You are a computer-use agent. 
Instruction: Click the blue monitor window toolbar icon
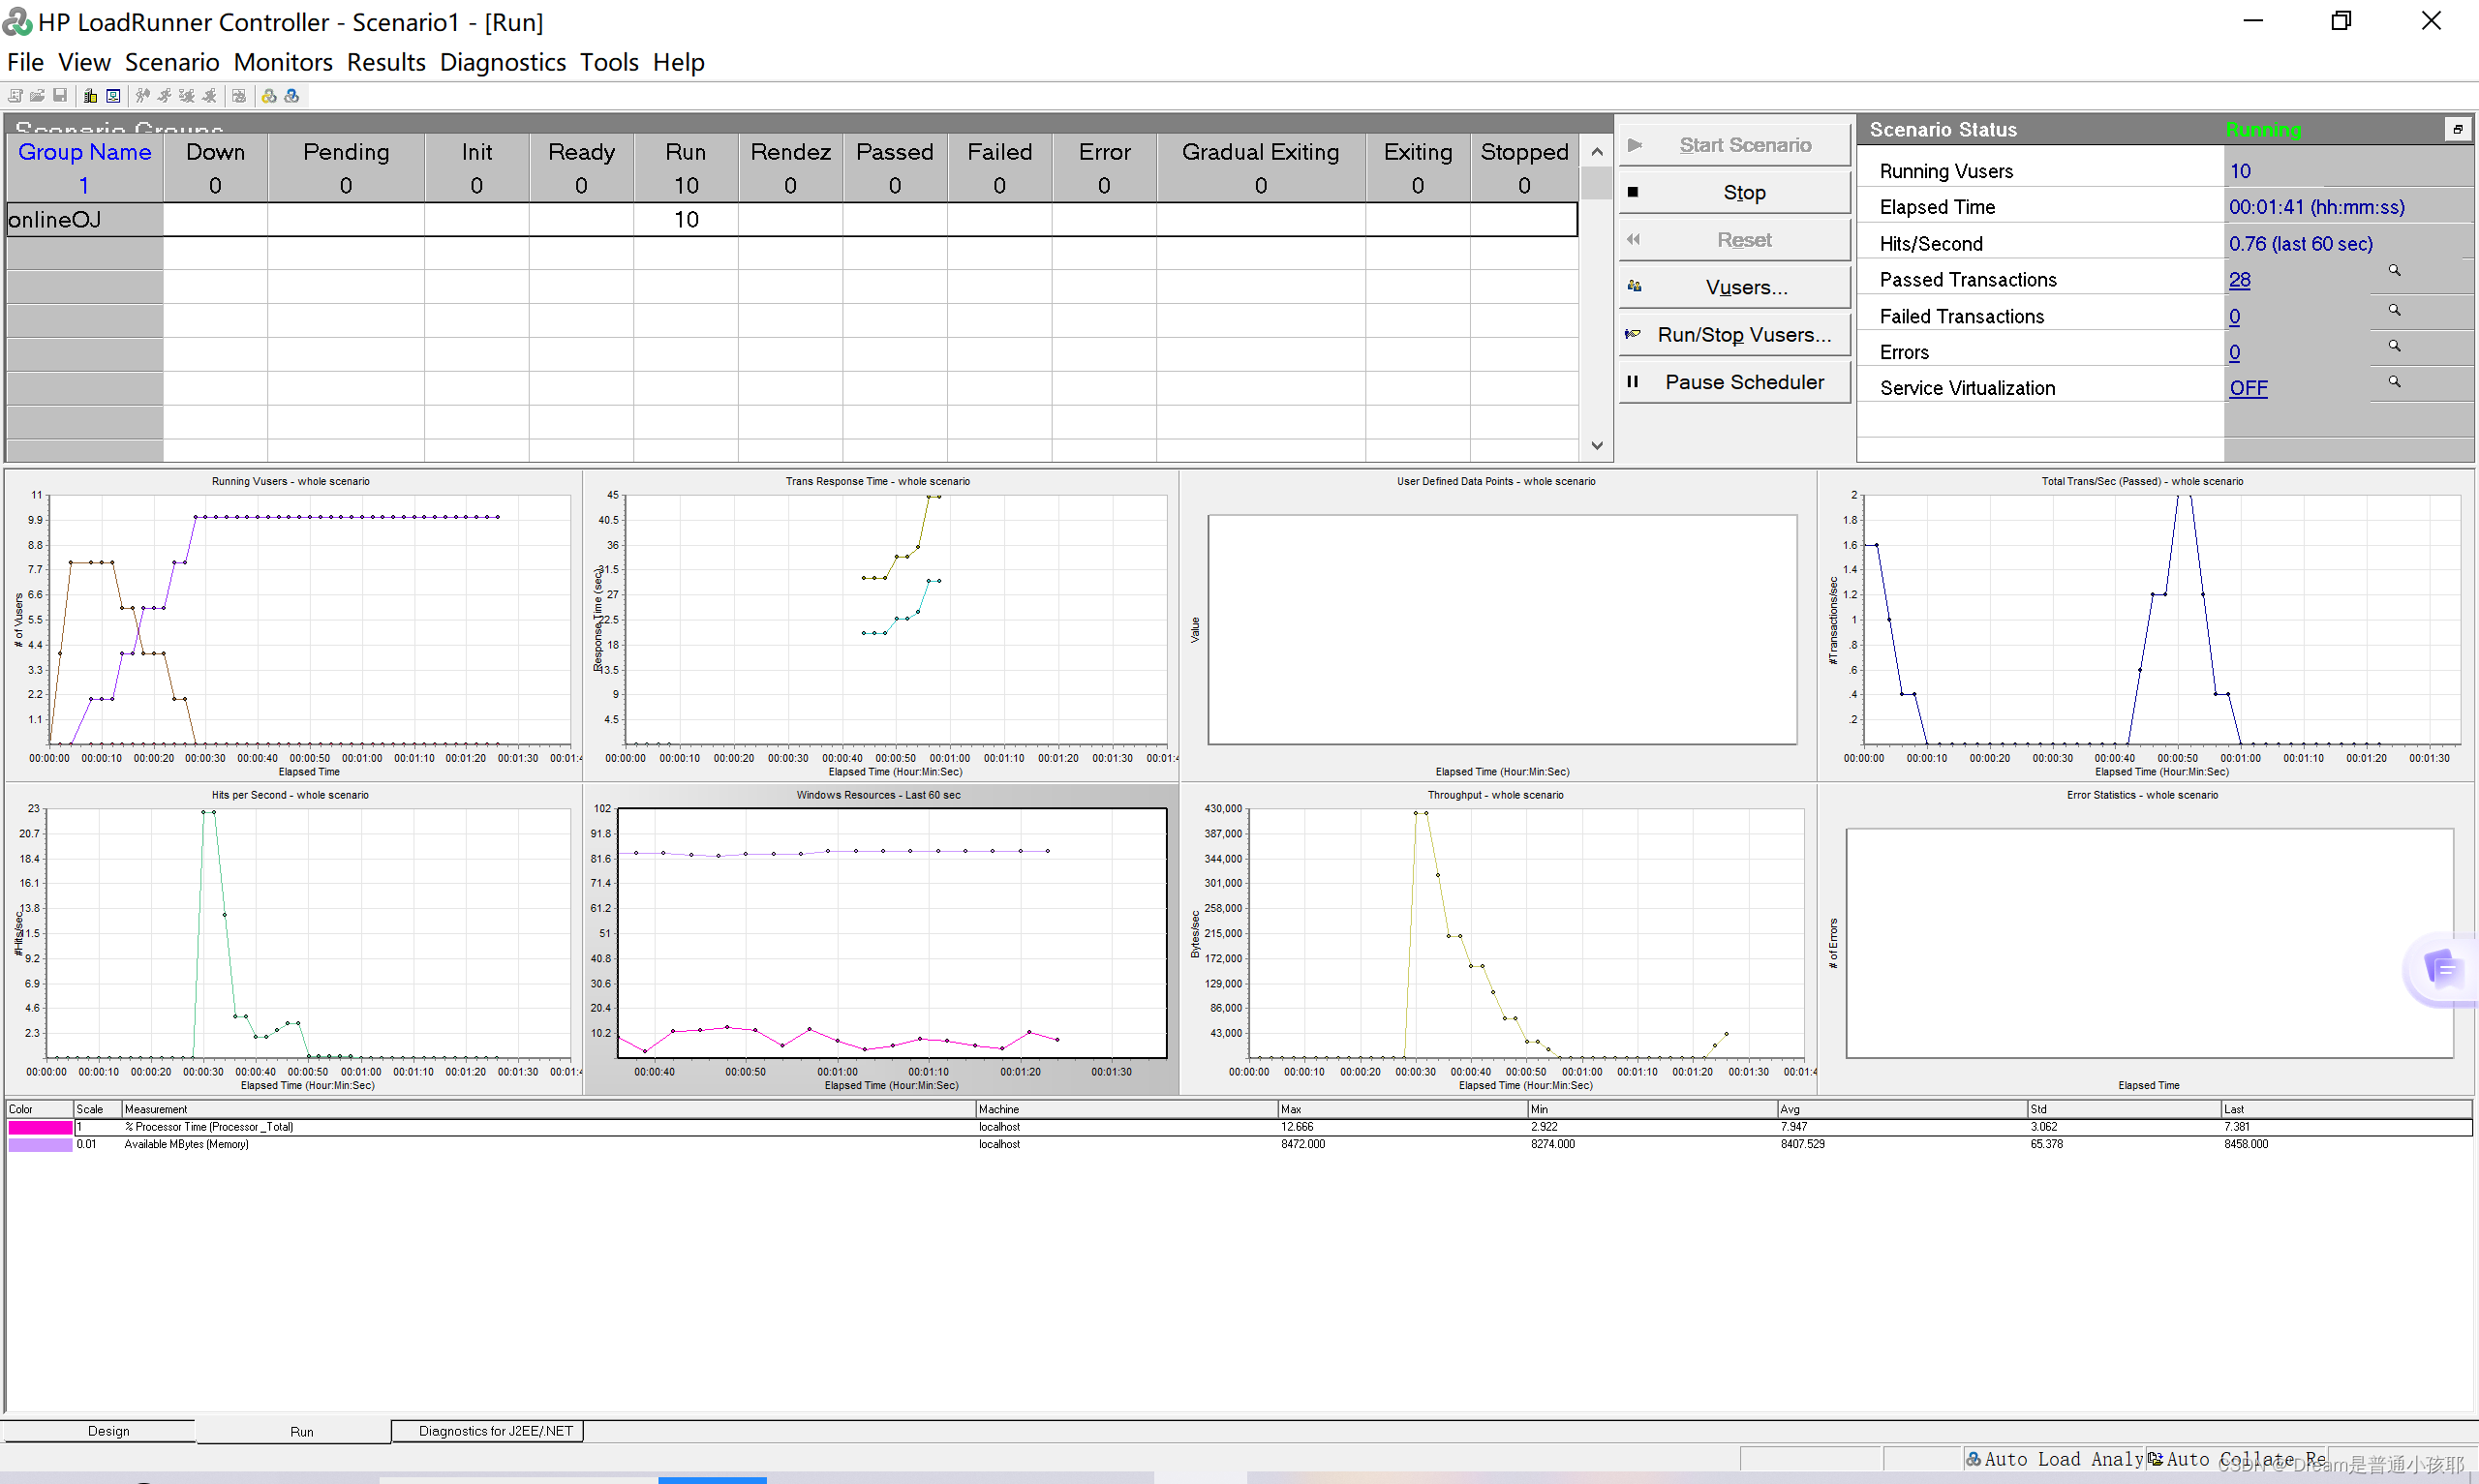(113, 96)
